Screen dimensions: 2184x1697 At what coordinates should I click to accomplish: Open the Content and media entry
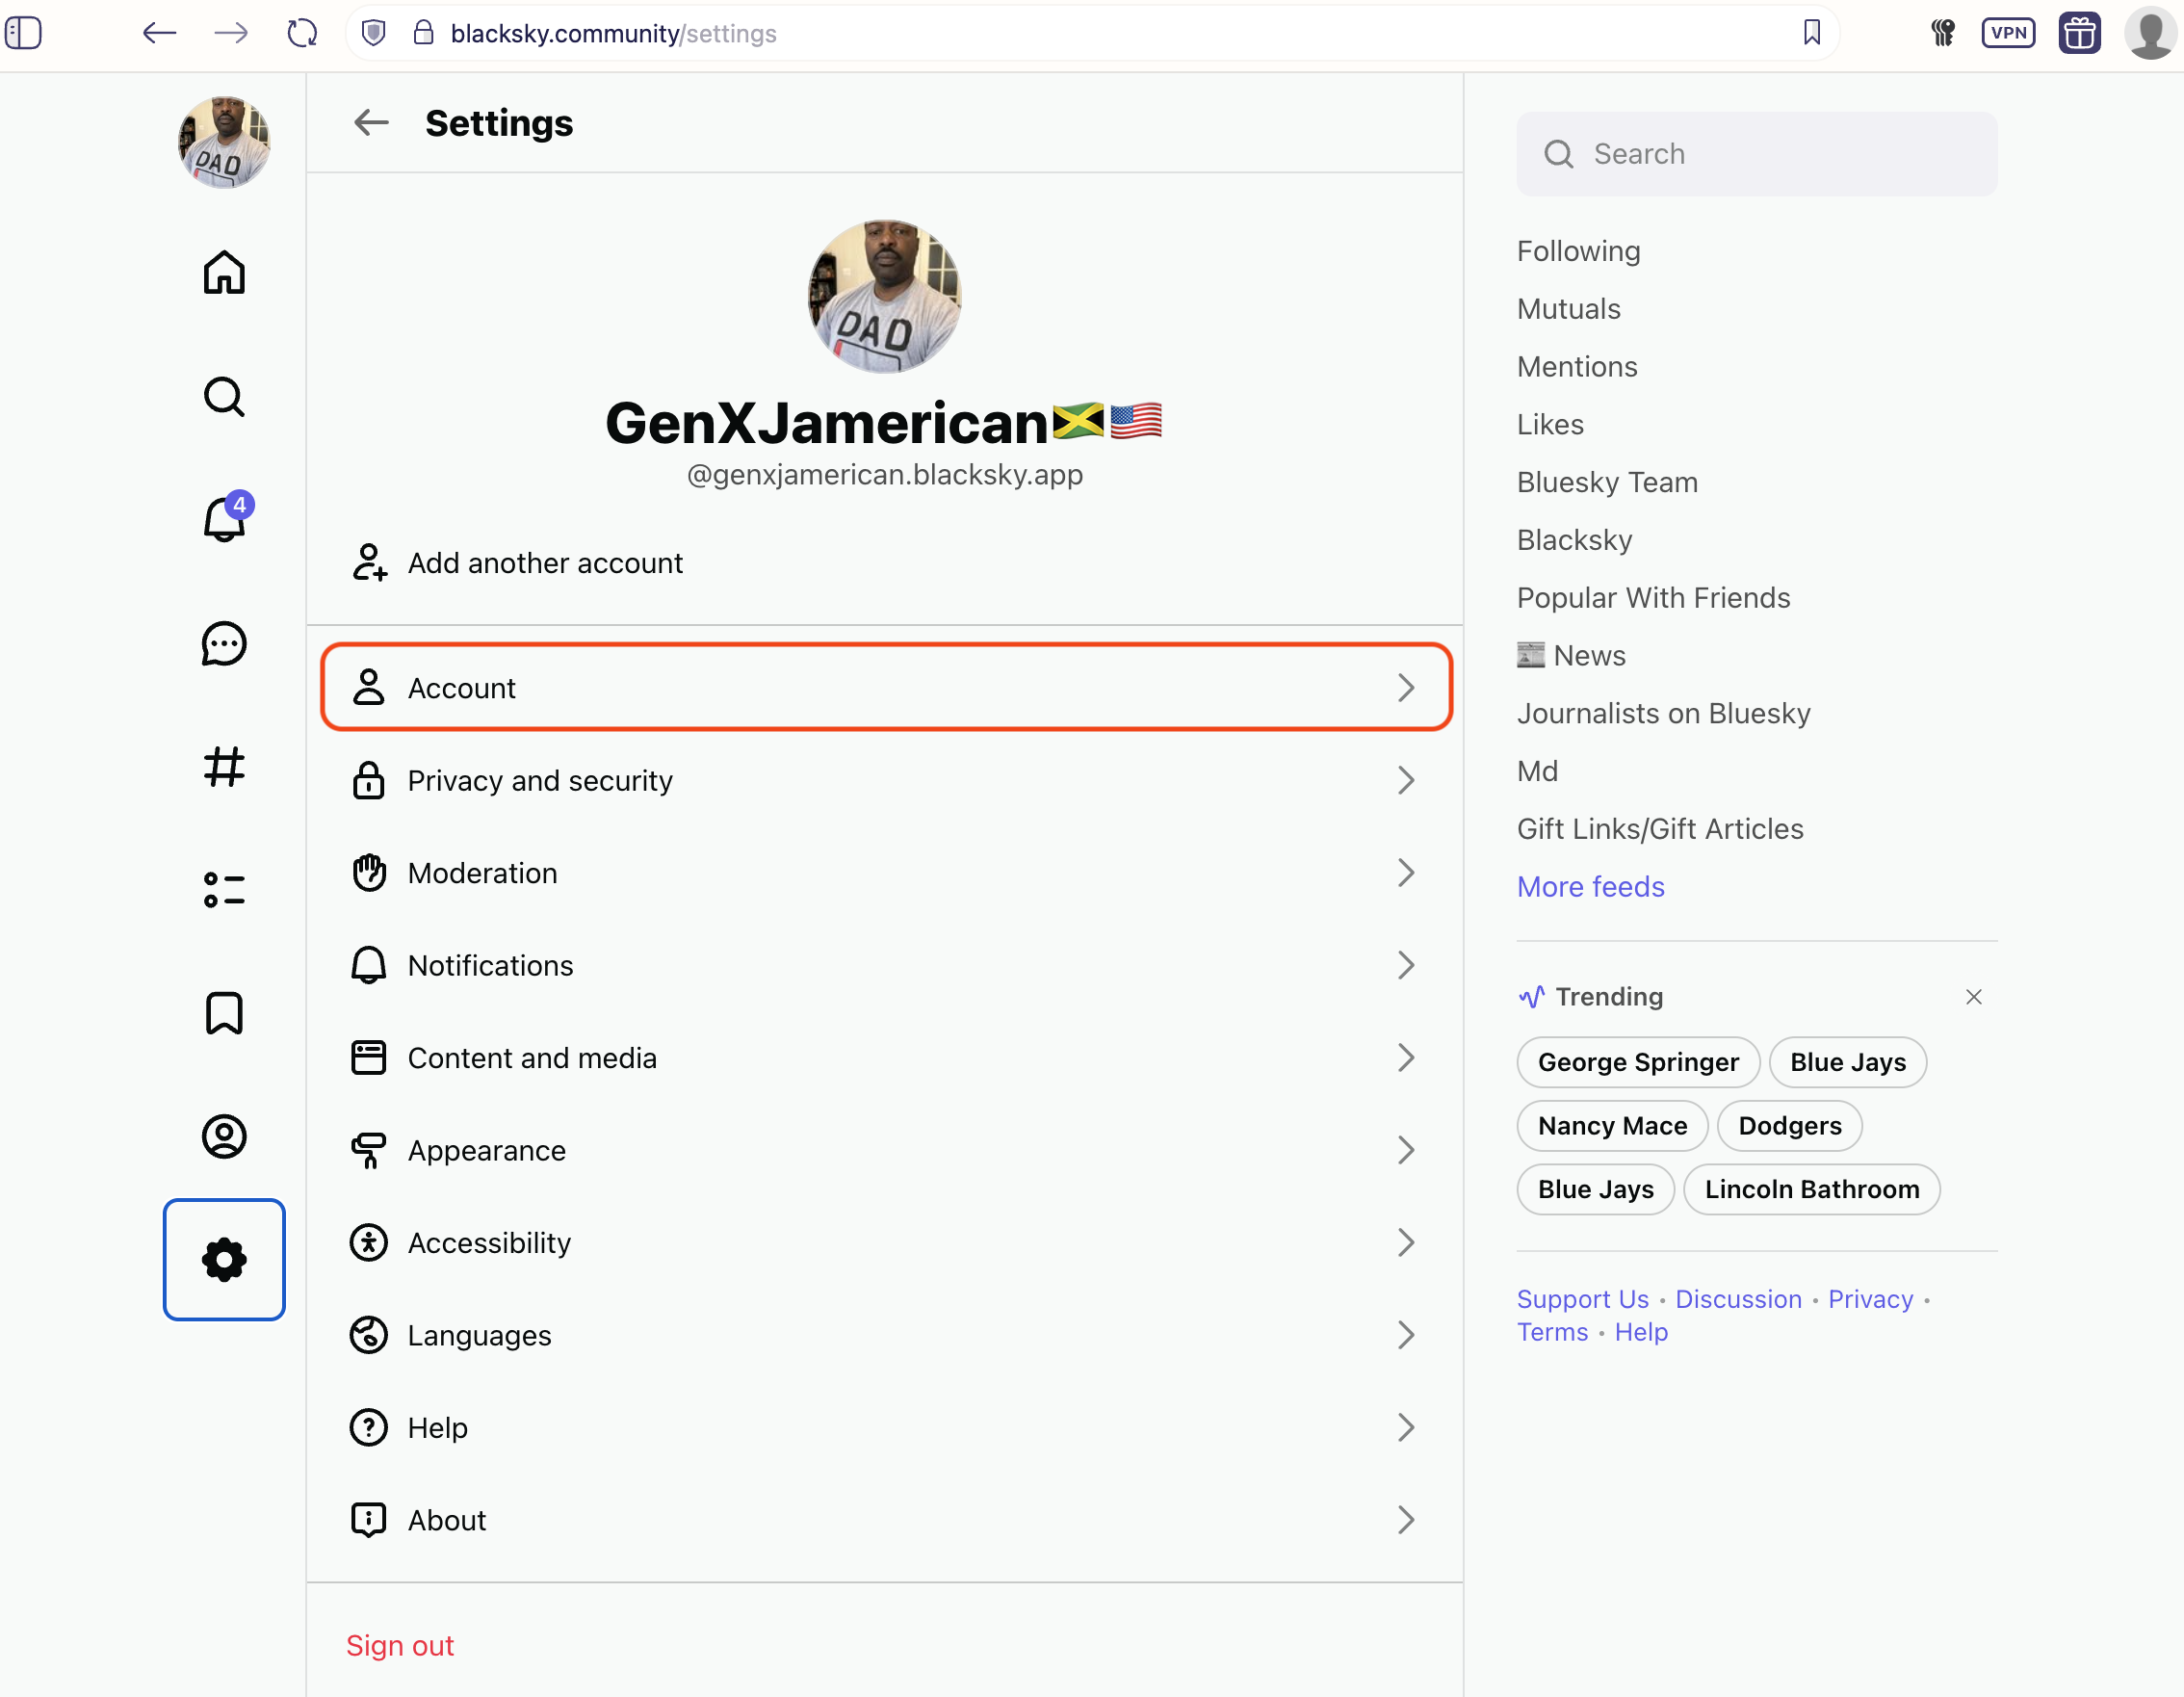(532, 1057)
